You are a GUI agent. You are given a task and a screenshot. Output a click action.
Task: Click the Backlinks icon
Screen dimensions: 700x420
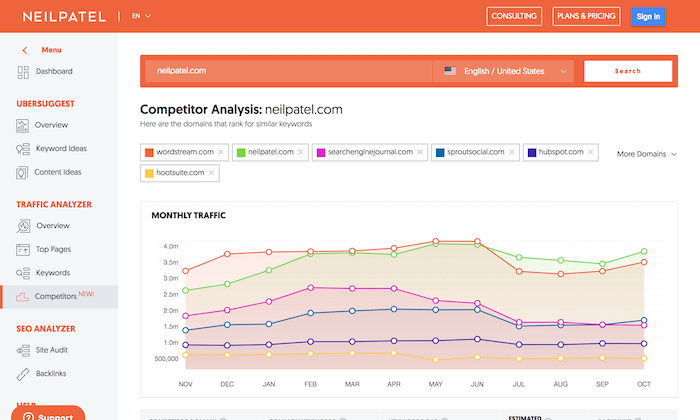click(23, 372)
